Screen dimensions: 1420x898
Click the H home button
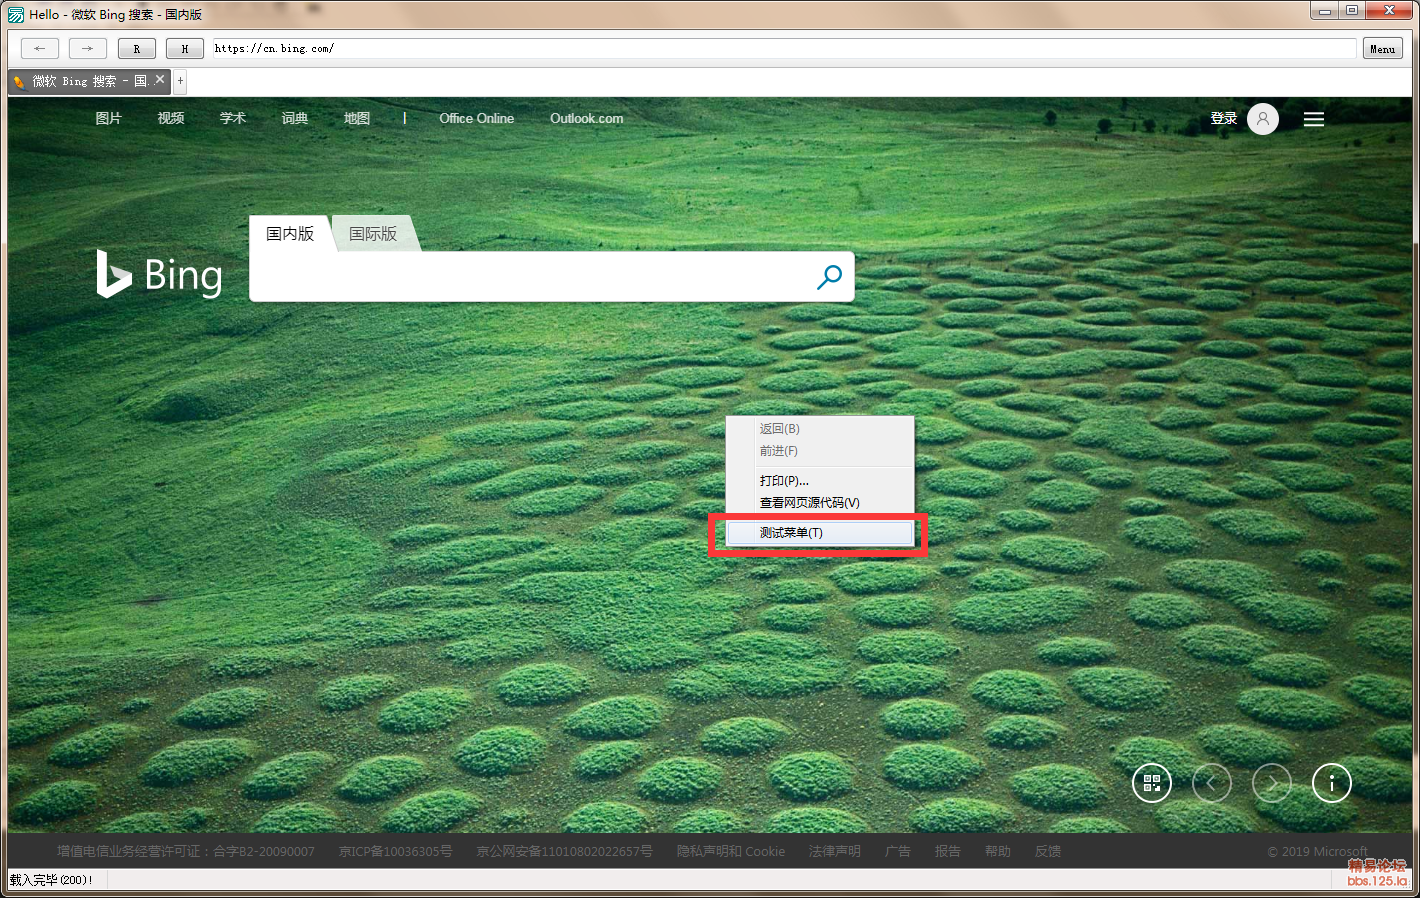click(x=184, y=48)
